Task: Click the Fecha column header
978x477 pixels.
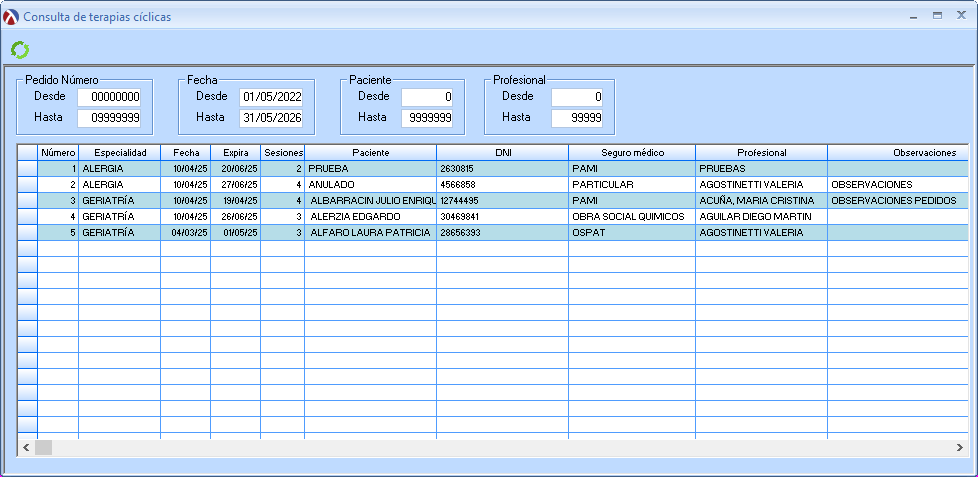Action: (x=186, y=153)
